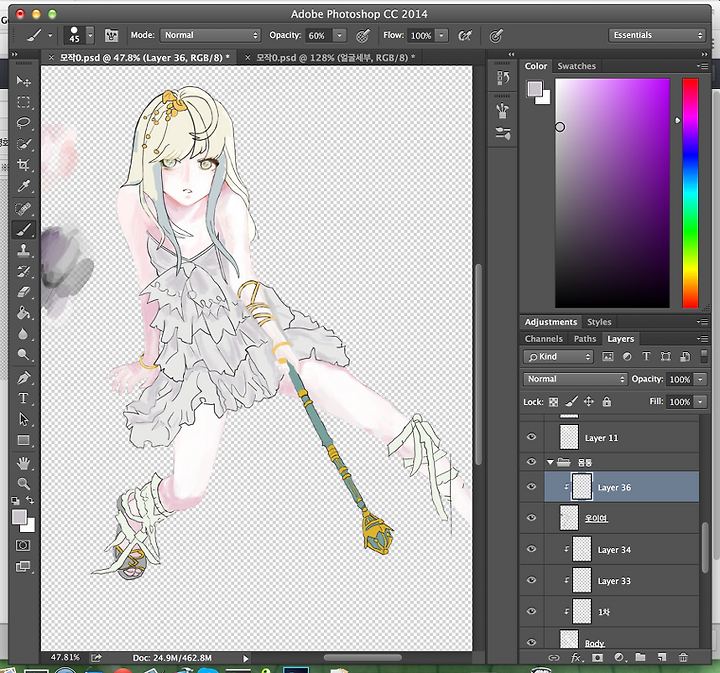Viewport: 720px width, 673px height.
Task: Switch to the Styles tab
Action: [x=599, y=322]
